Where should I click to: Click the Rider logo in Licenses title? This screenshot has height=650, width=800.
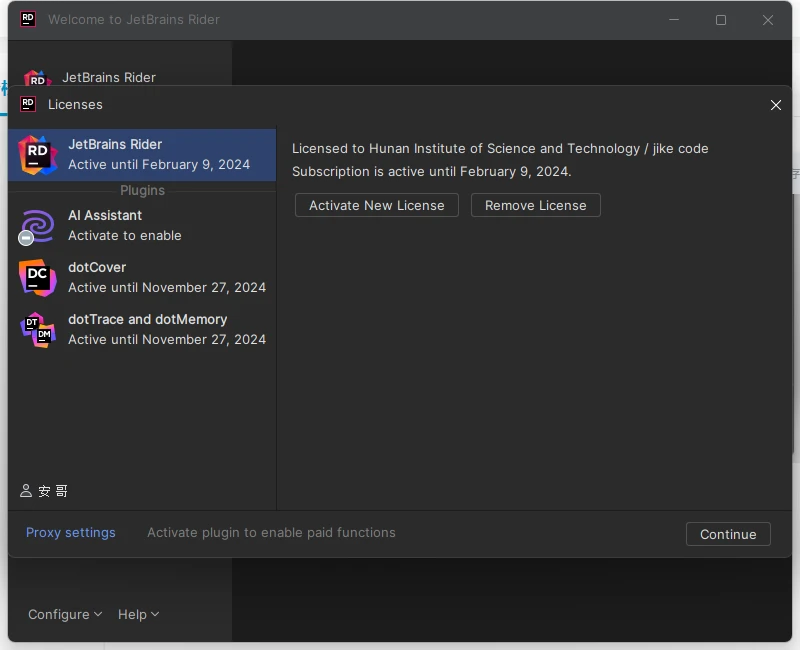28,104
